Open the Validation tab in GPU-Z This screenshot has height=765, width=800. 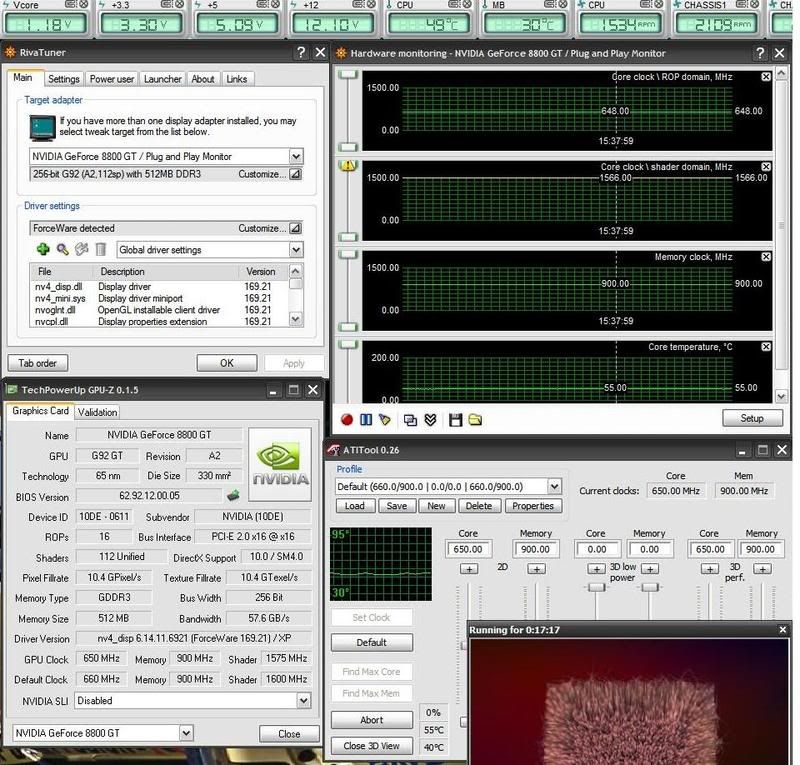(x=97, y=412)
